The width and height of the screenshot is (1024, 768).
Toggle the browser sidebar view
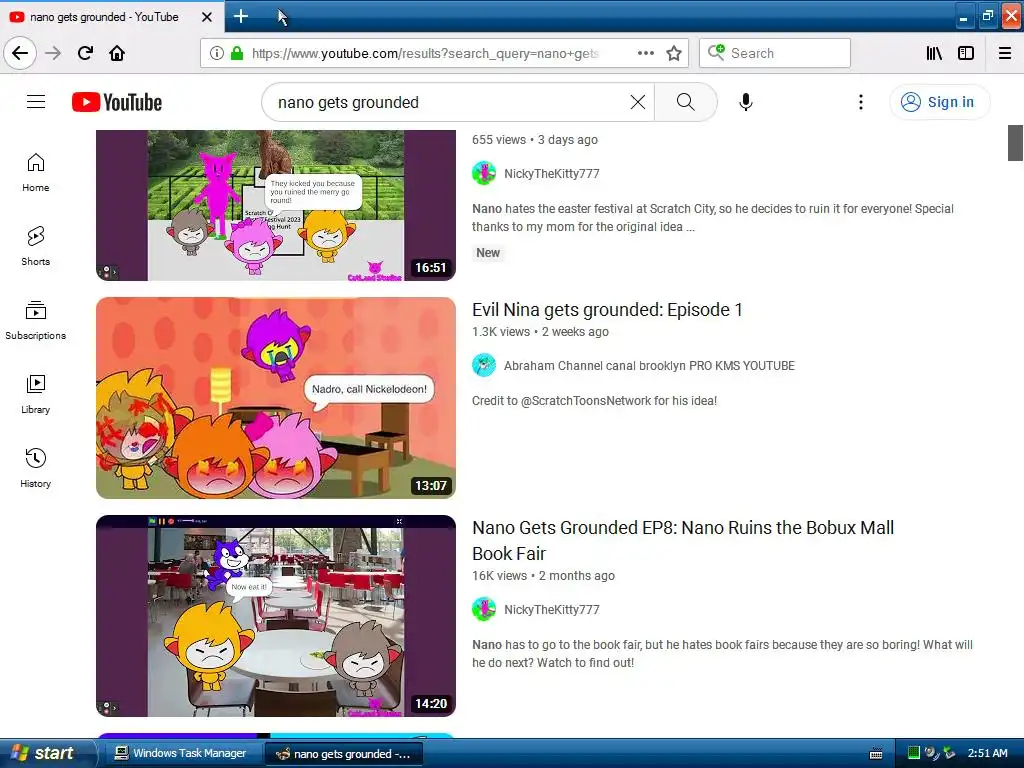966,53
